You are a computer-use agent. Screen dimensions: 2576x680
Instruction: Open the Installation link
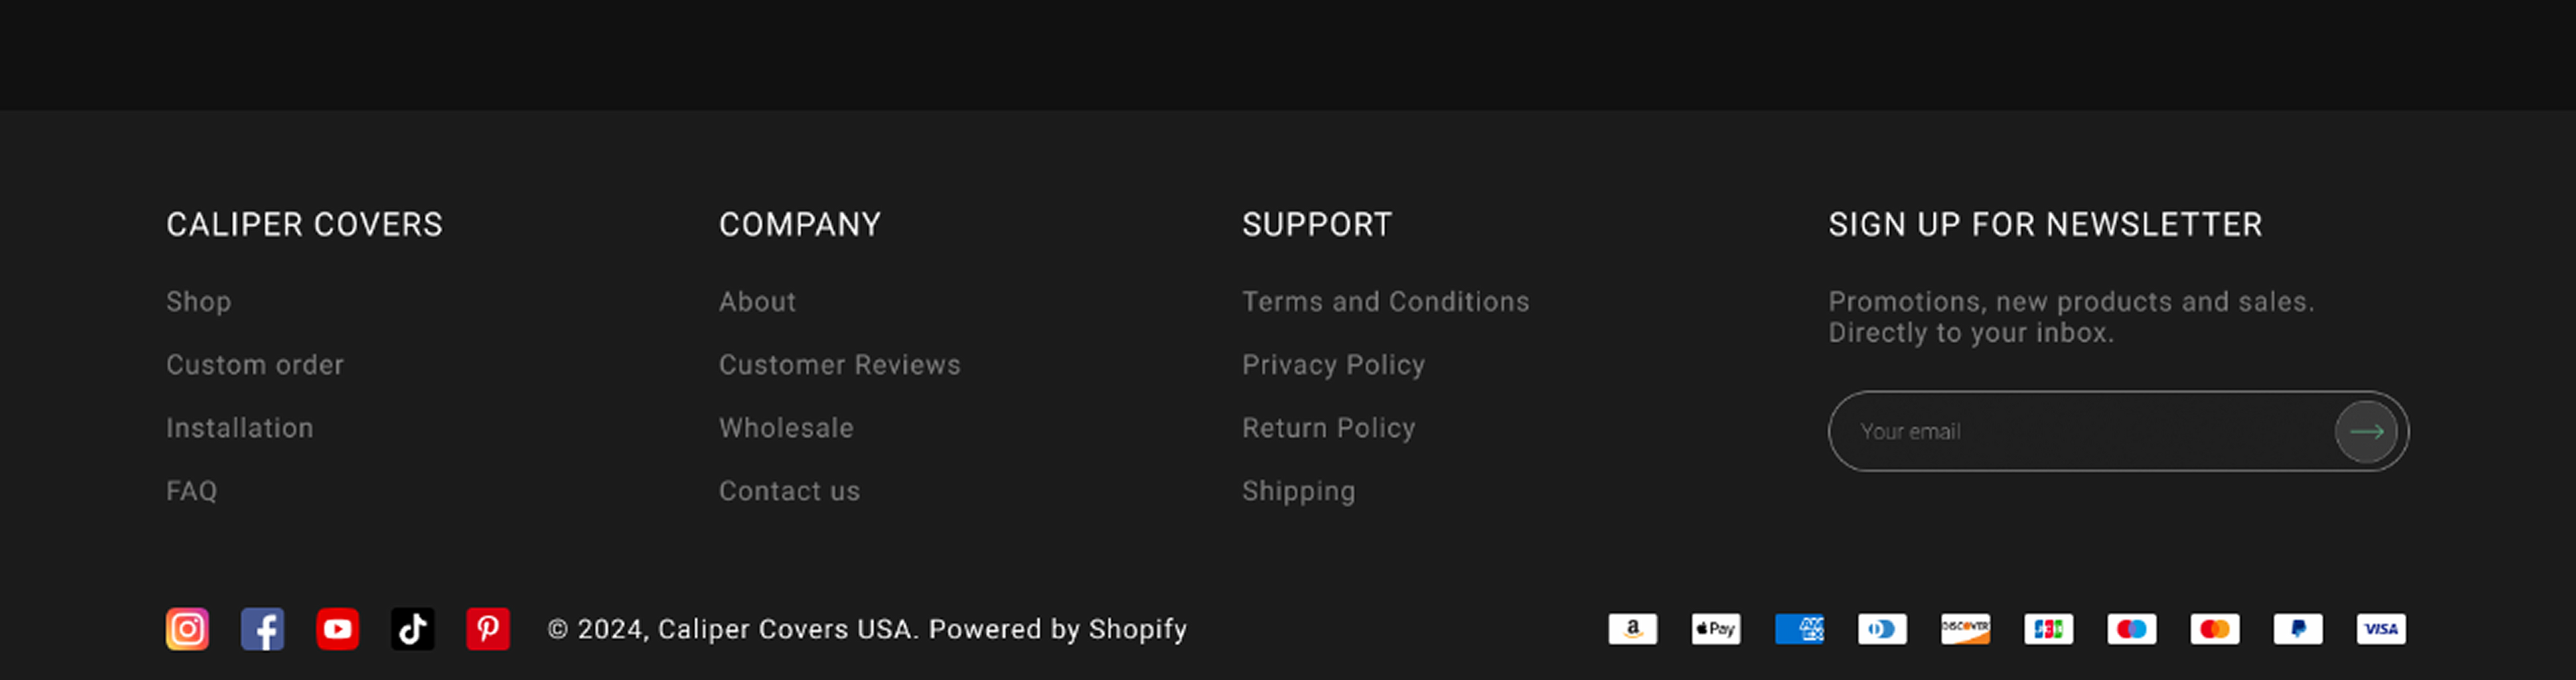pos(240,428)
